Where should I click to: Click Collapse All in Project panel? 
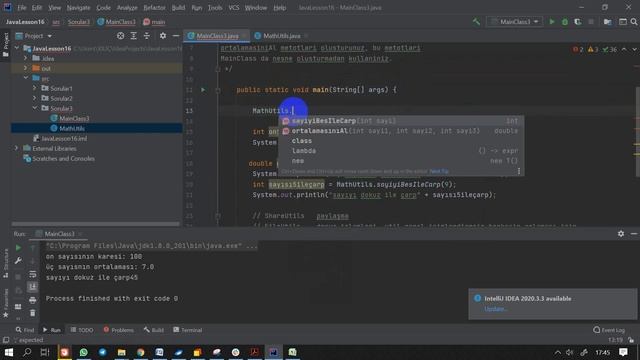(x=147, y=36)
